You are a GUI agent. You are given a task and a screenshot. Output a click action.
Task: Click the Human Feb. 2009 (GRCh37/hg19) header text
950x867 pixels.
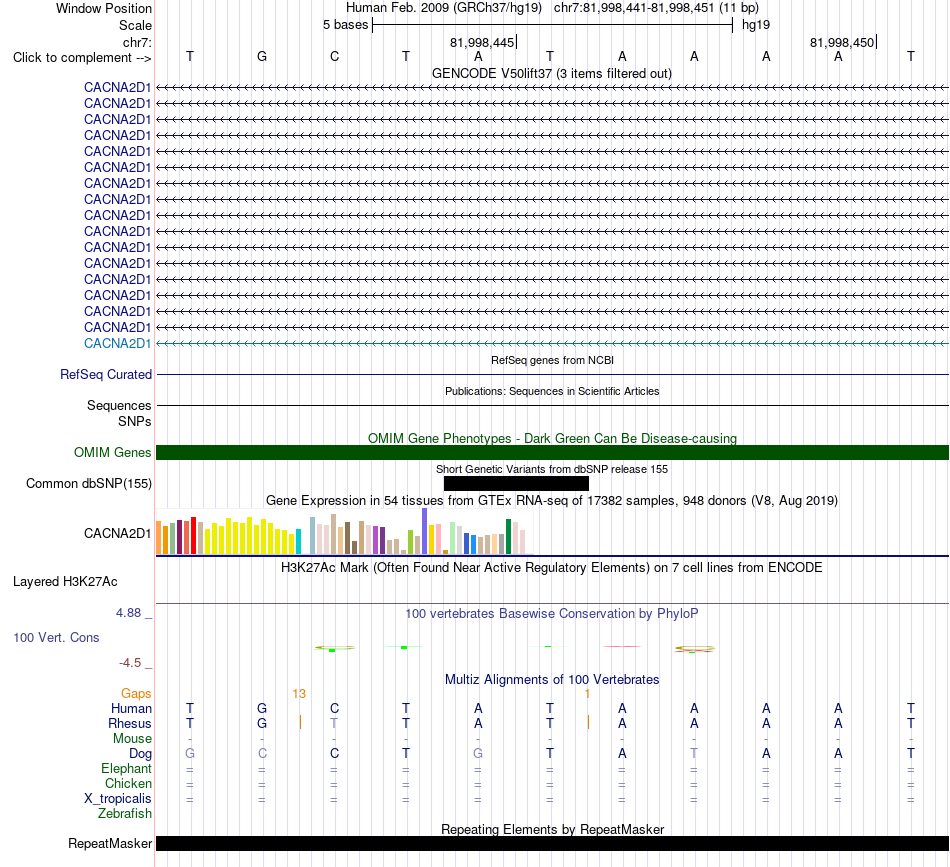click(443, 8)
